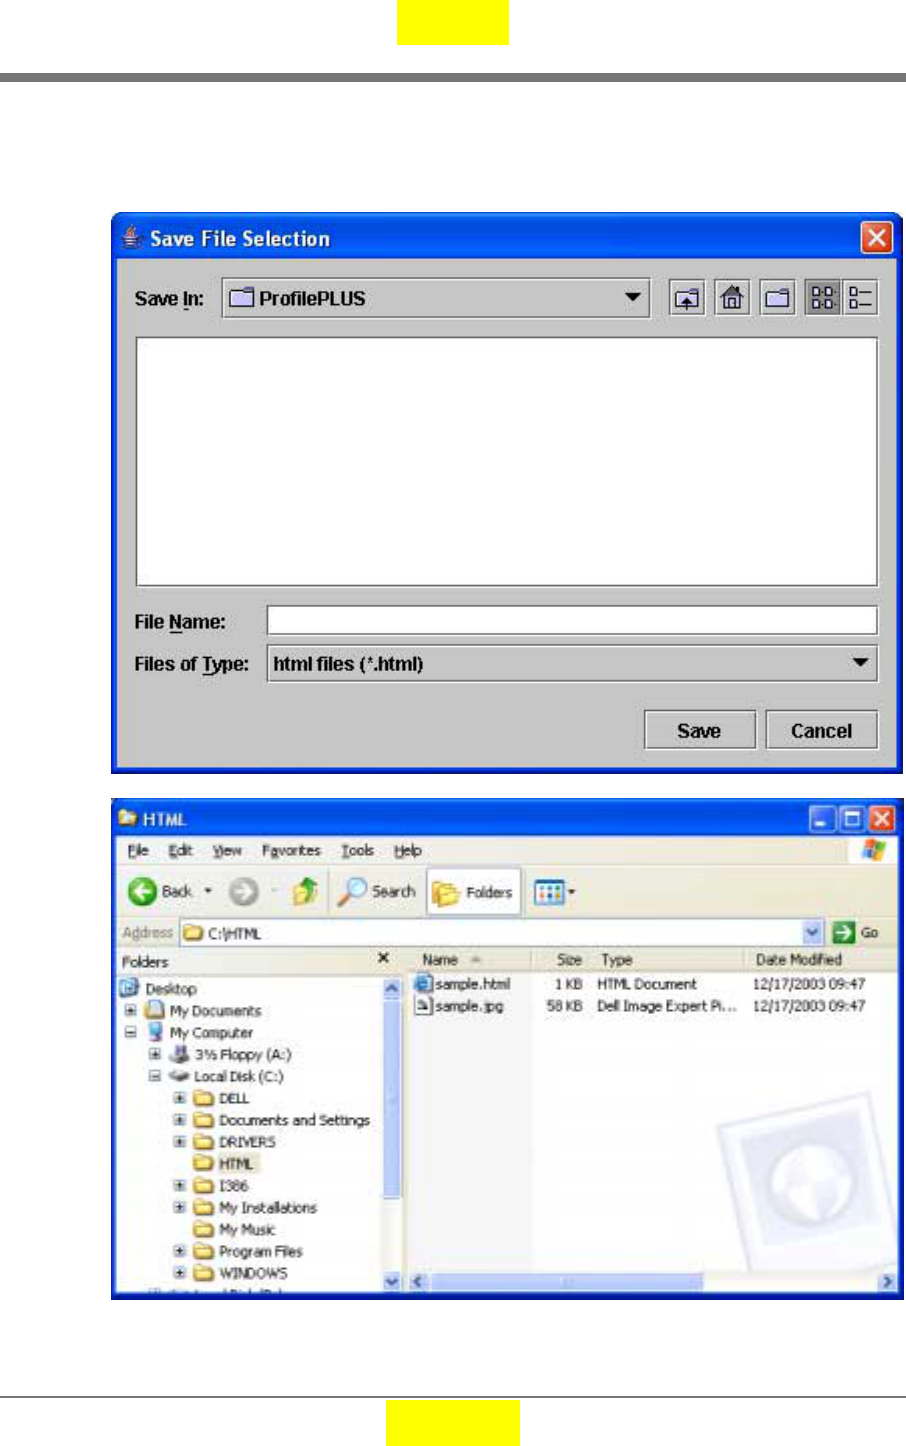
Task: Click the file list scroll-right arrow
Action: [886, 1281]
